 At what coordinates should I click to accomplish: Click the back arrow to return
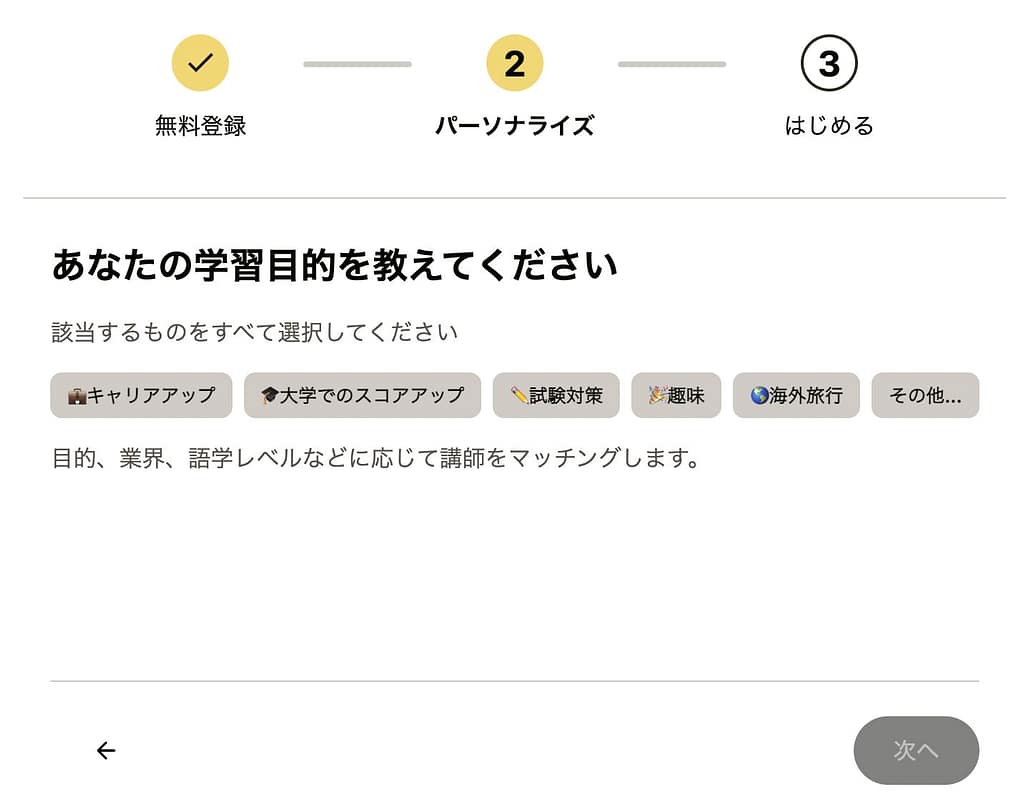(x=105, y=750)
